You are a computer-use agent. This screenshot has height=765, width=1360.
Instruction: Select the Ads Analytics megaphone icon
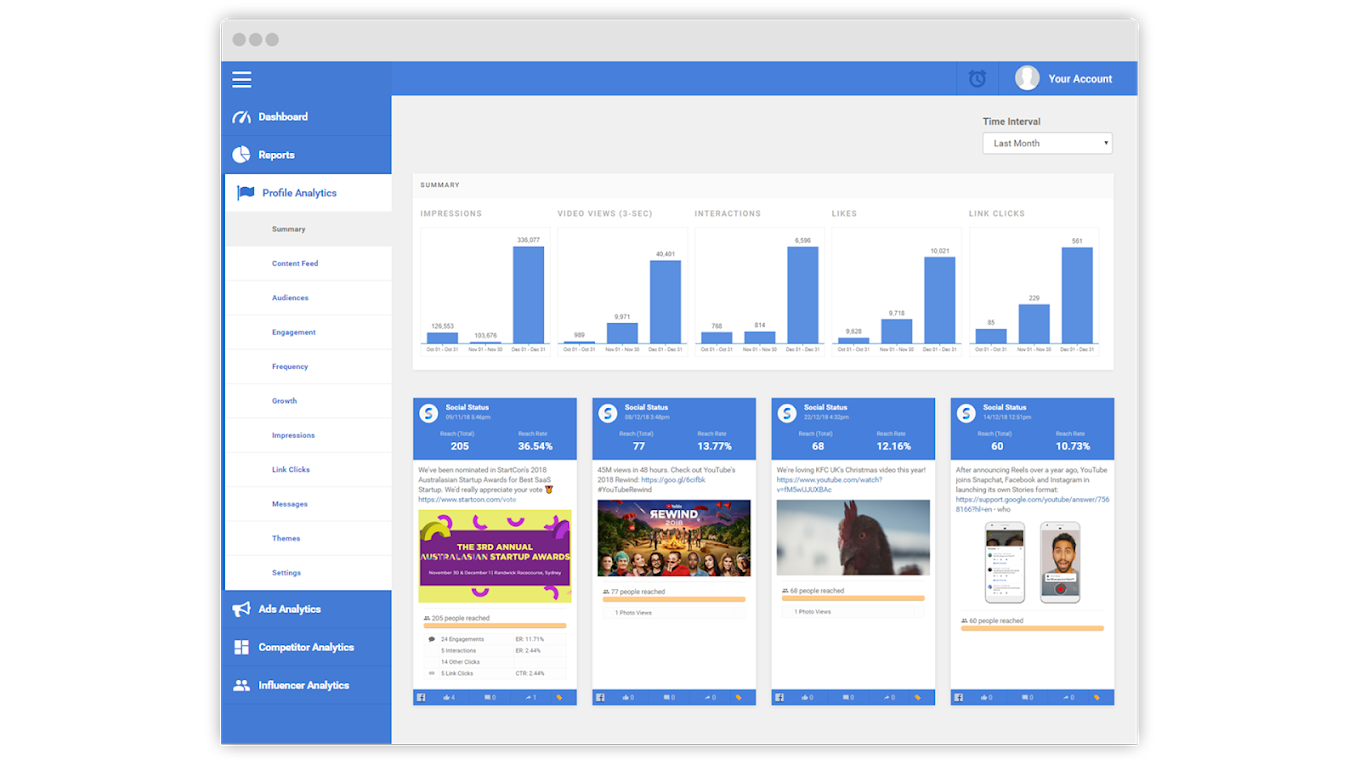(x=240, y=608)
